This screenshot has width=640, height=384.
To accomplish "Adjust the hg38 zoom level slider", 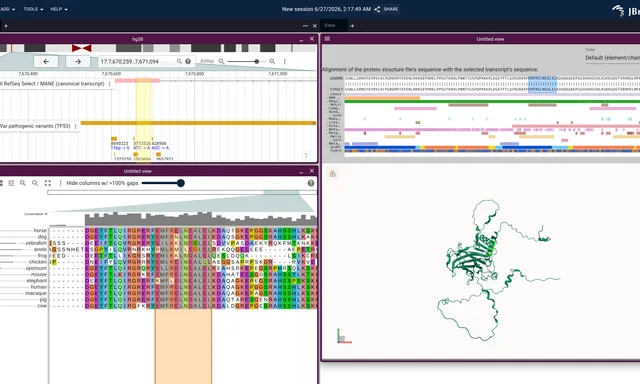I will point(247,61).
